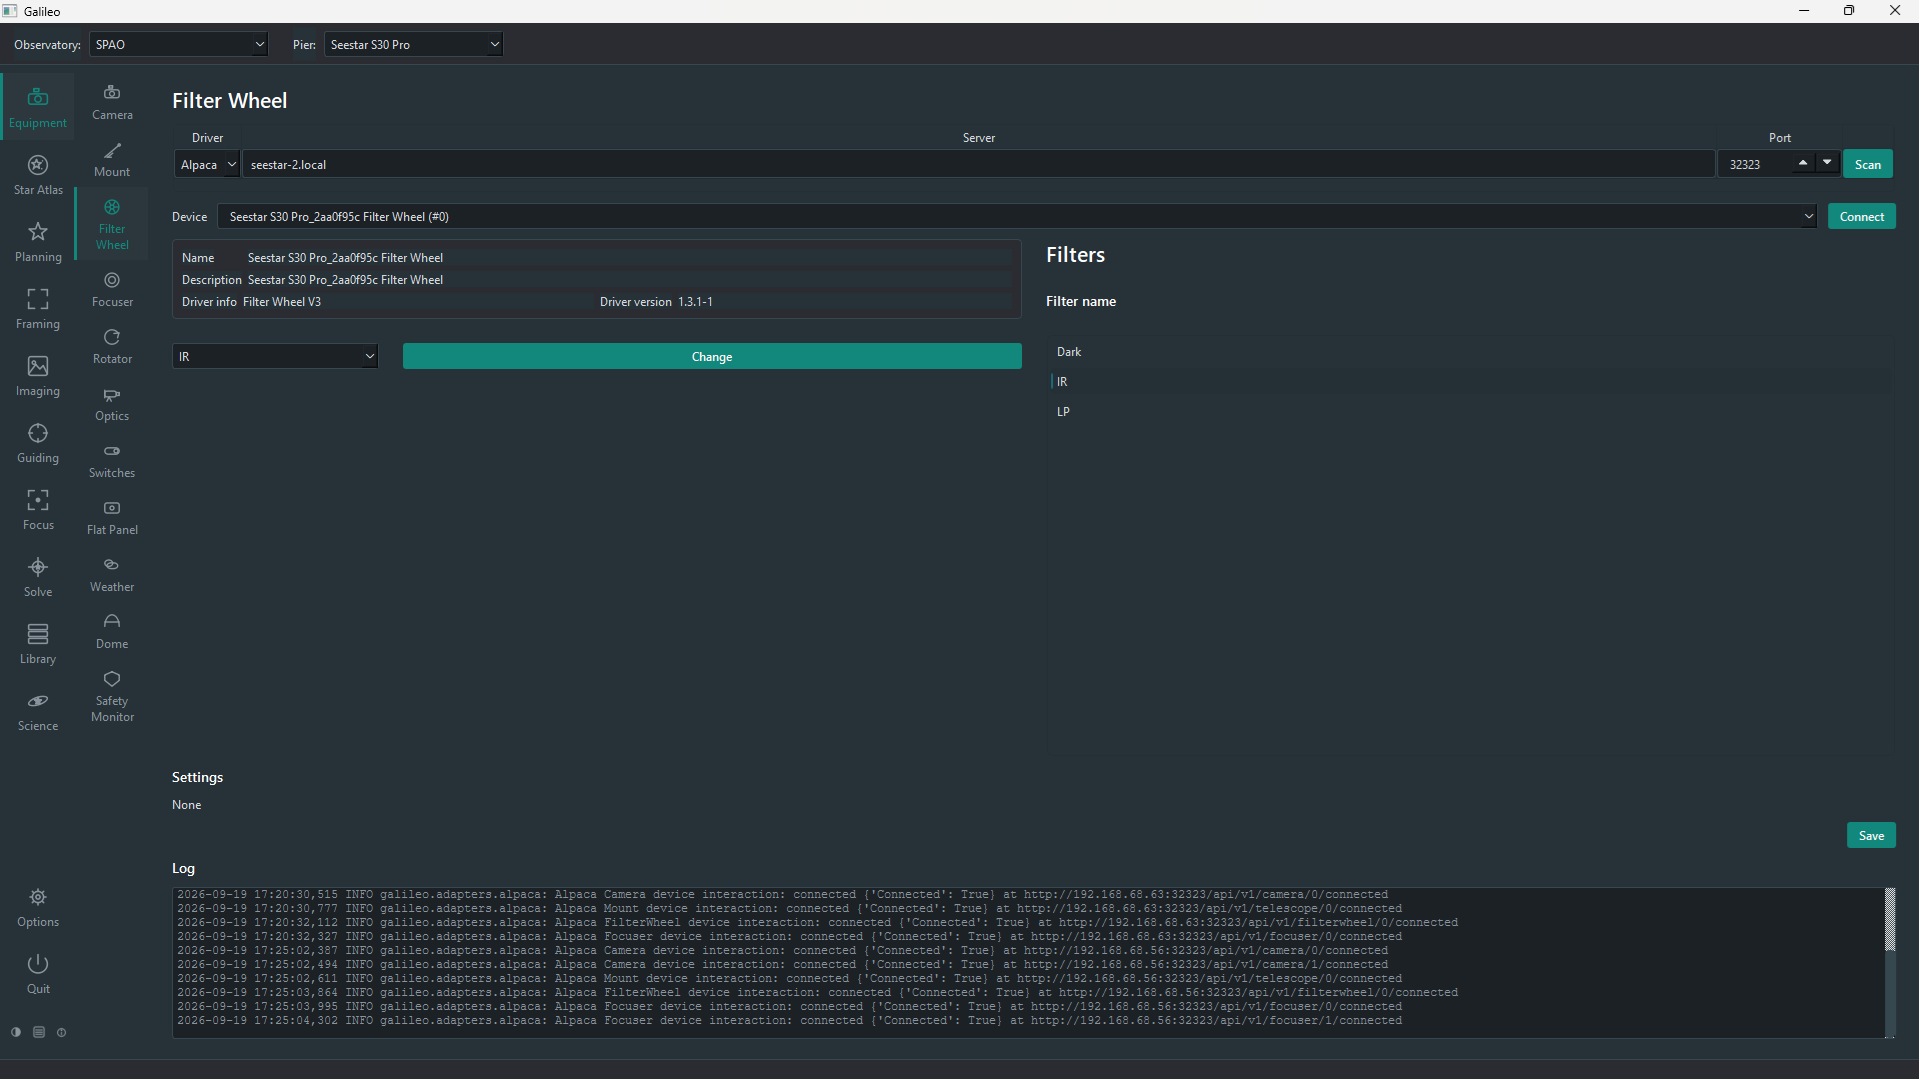Increase the port number with up arrow
The height and width of the screenshot is (1079, 1919).
point(1803,163)
